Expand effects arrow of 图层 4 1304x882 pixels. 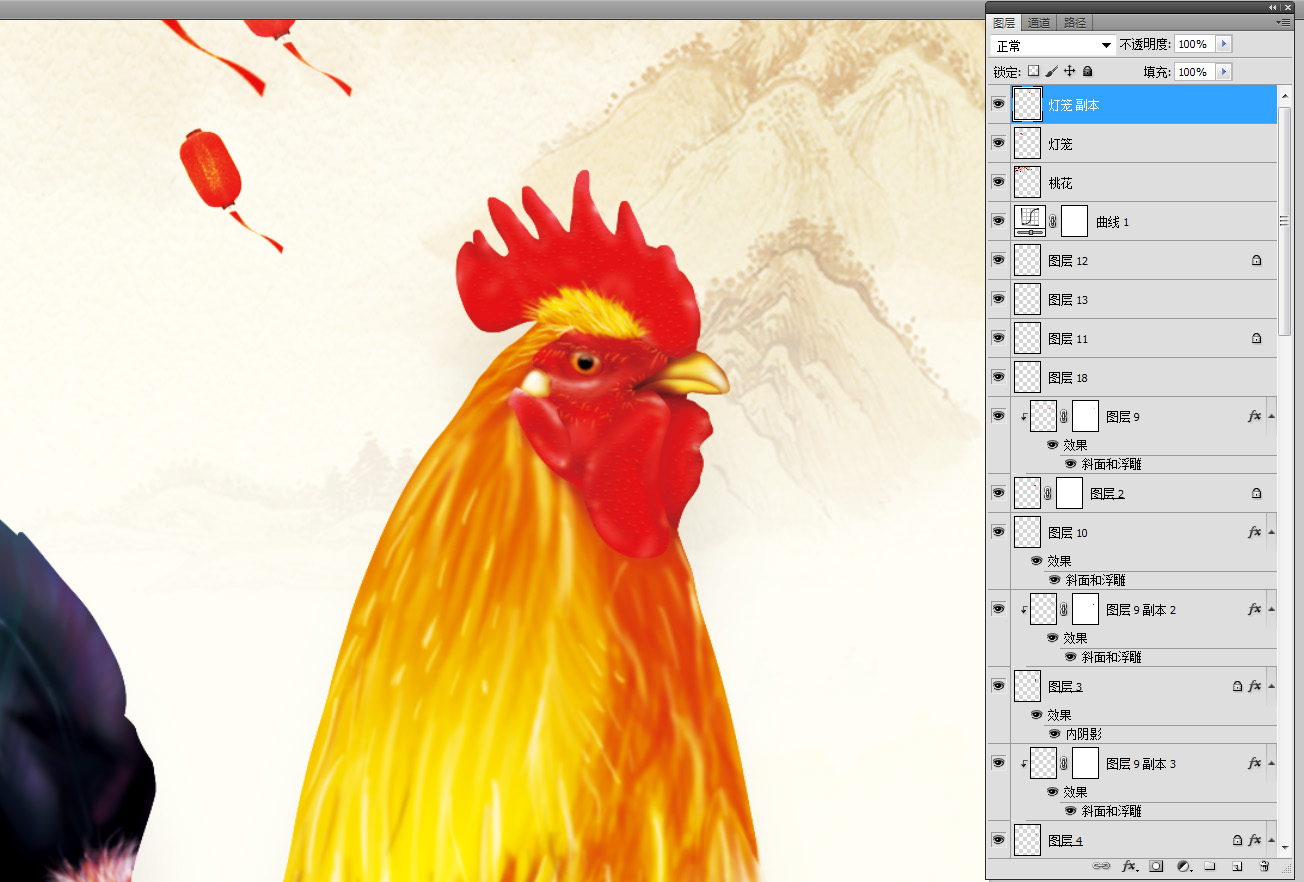(1271, 840)
